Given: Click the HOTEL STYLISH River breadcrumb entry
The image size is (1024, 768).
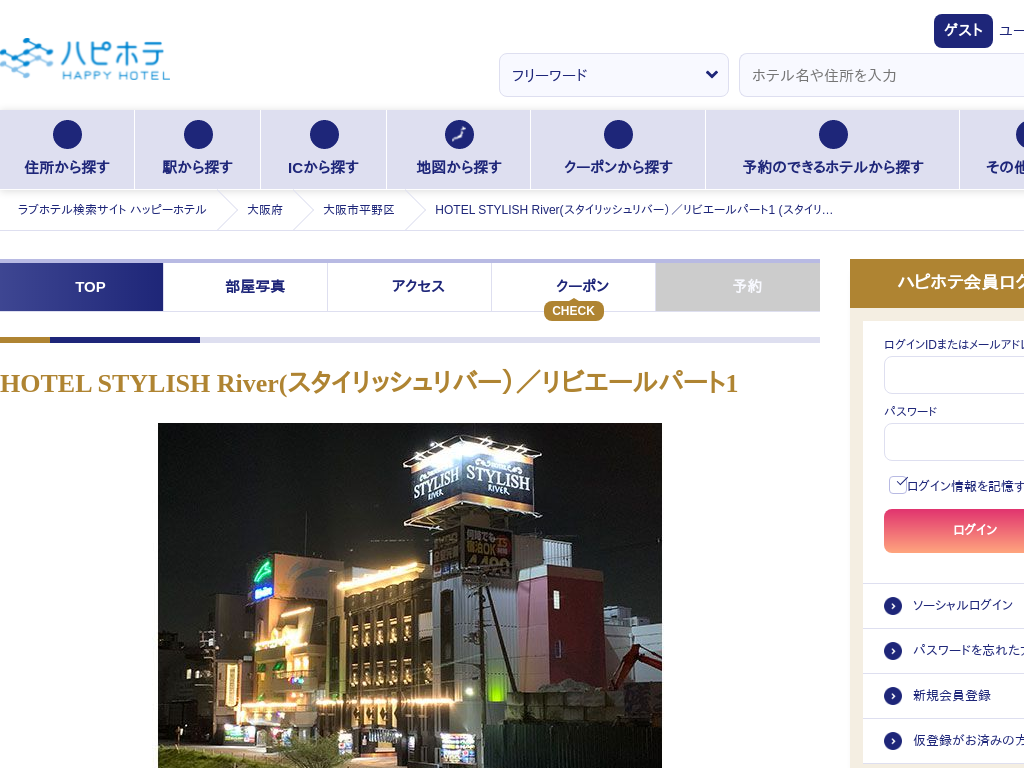Looking at the screenshot, I should point(633,210).
